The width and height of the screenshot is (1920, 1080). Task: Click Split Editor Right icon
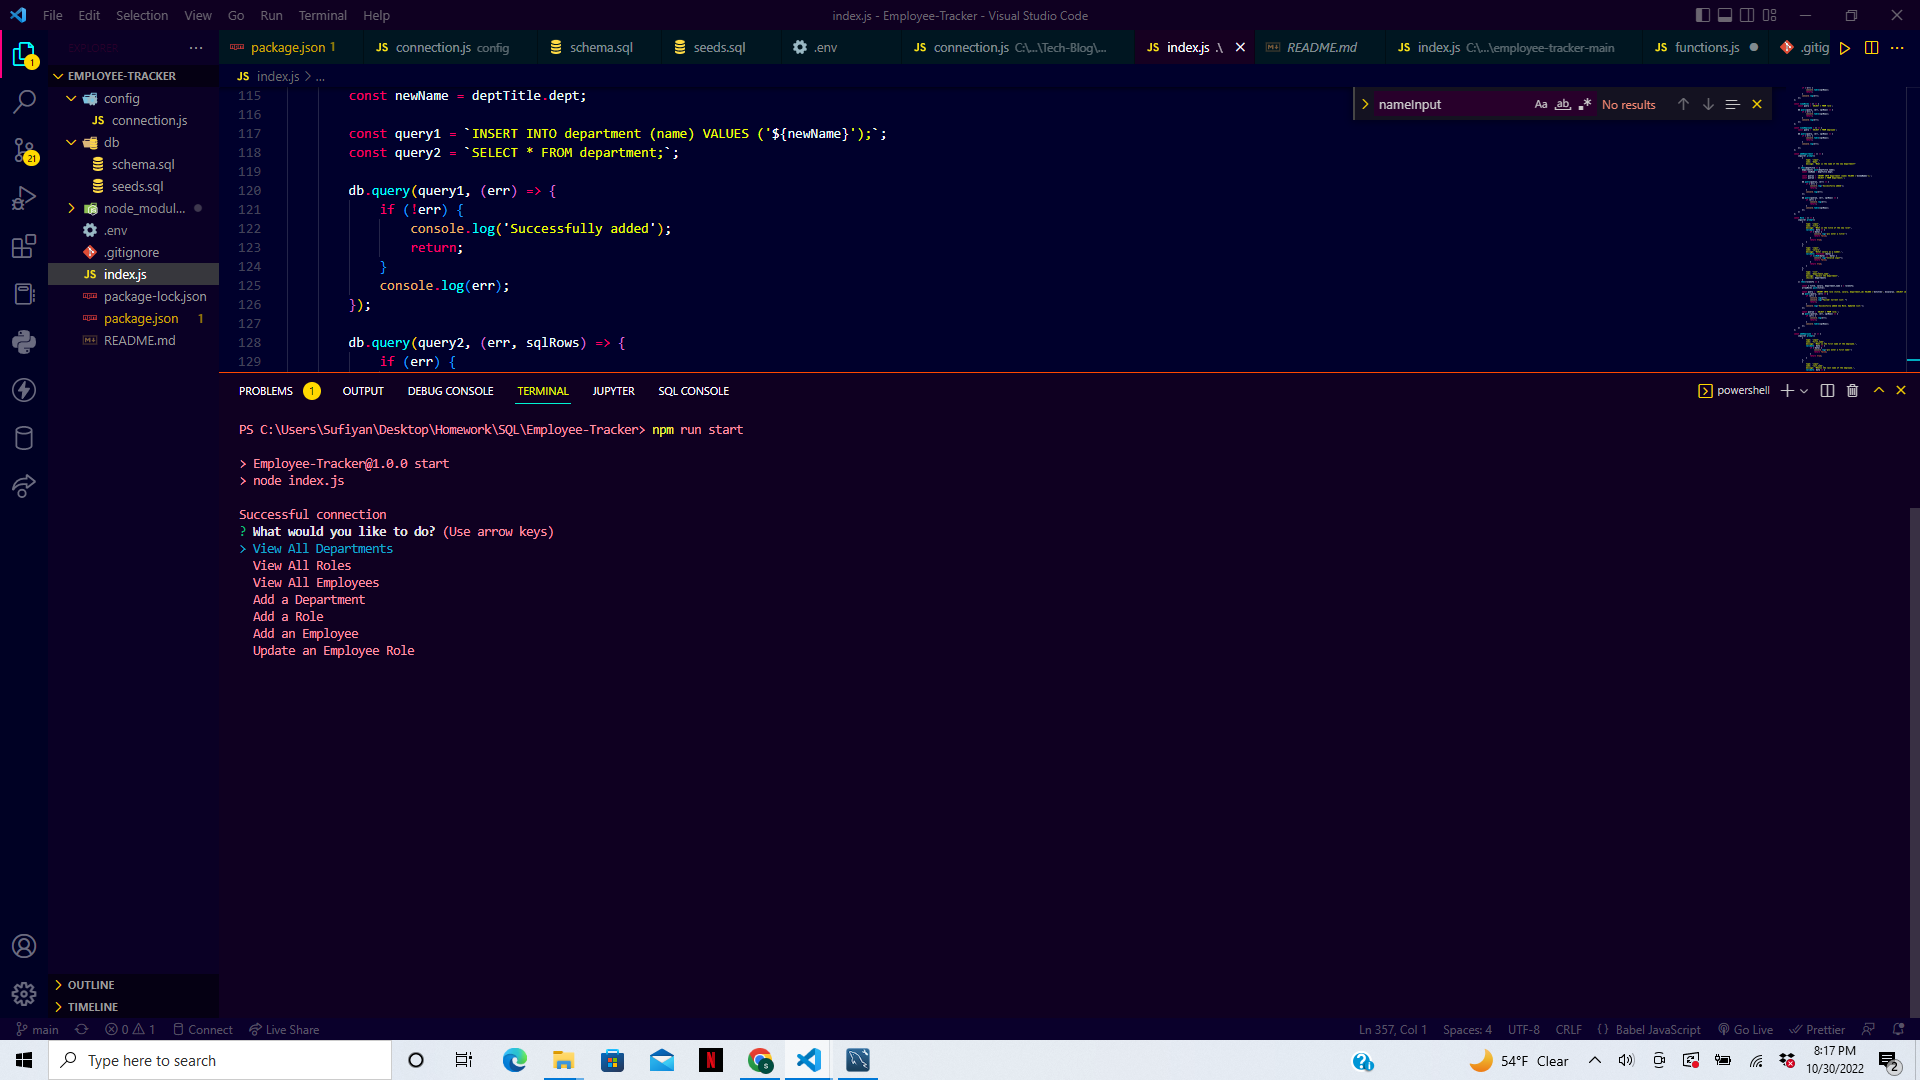tap(1871, 47)
